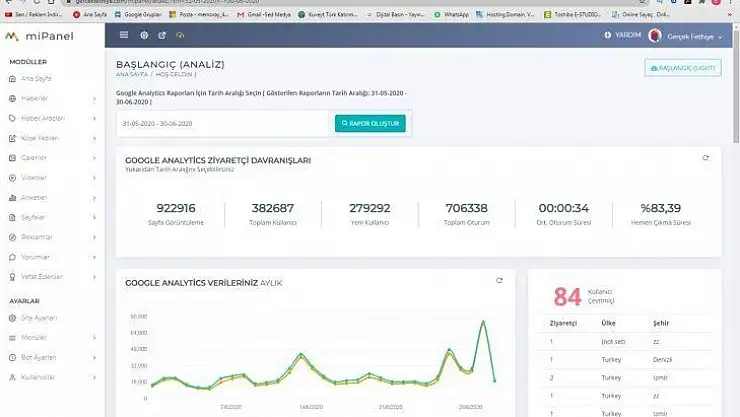Expand the Anketler submenu chevron
Image resolution: width=740 pixels, height=417 pixels.
coord(94,198)
